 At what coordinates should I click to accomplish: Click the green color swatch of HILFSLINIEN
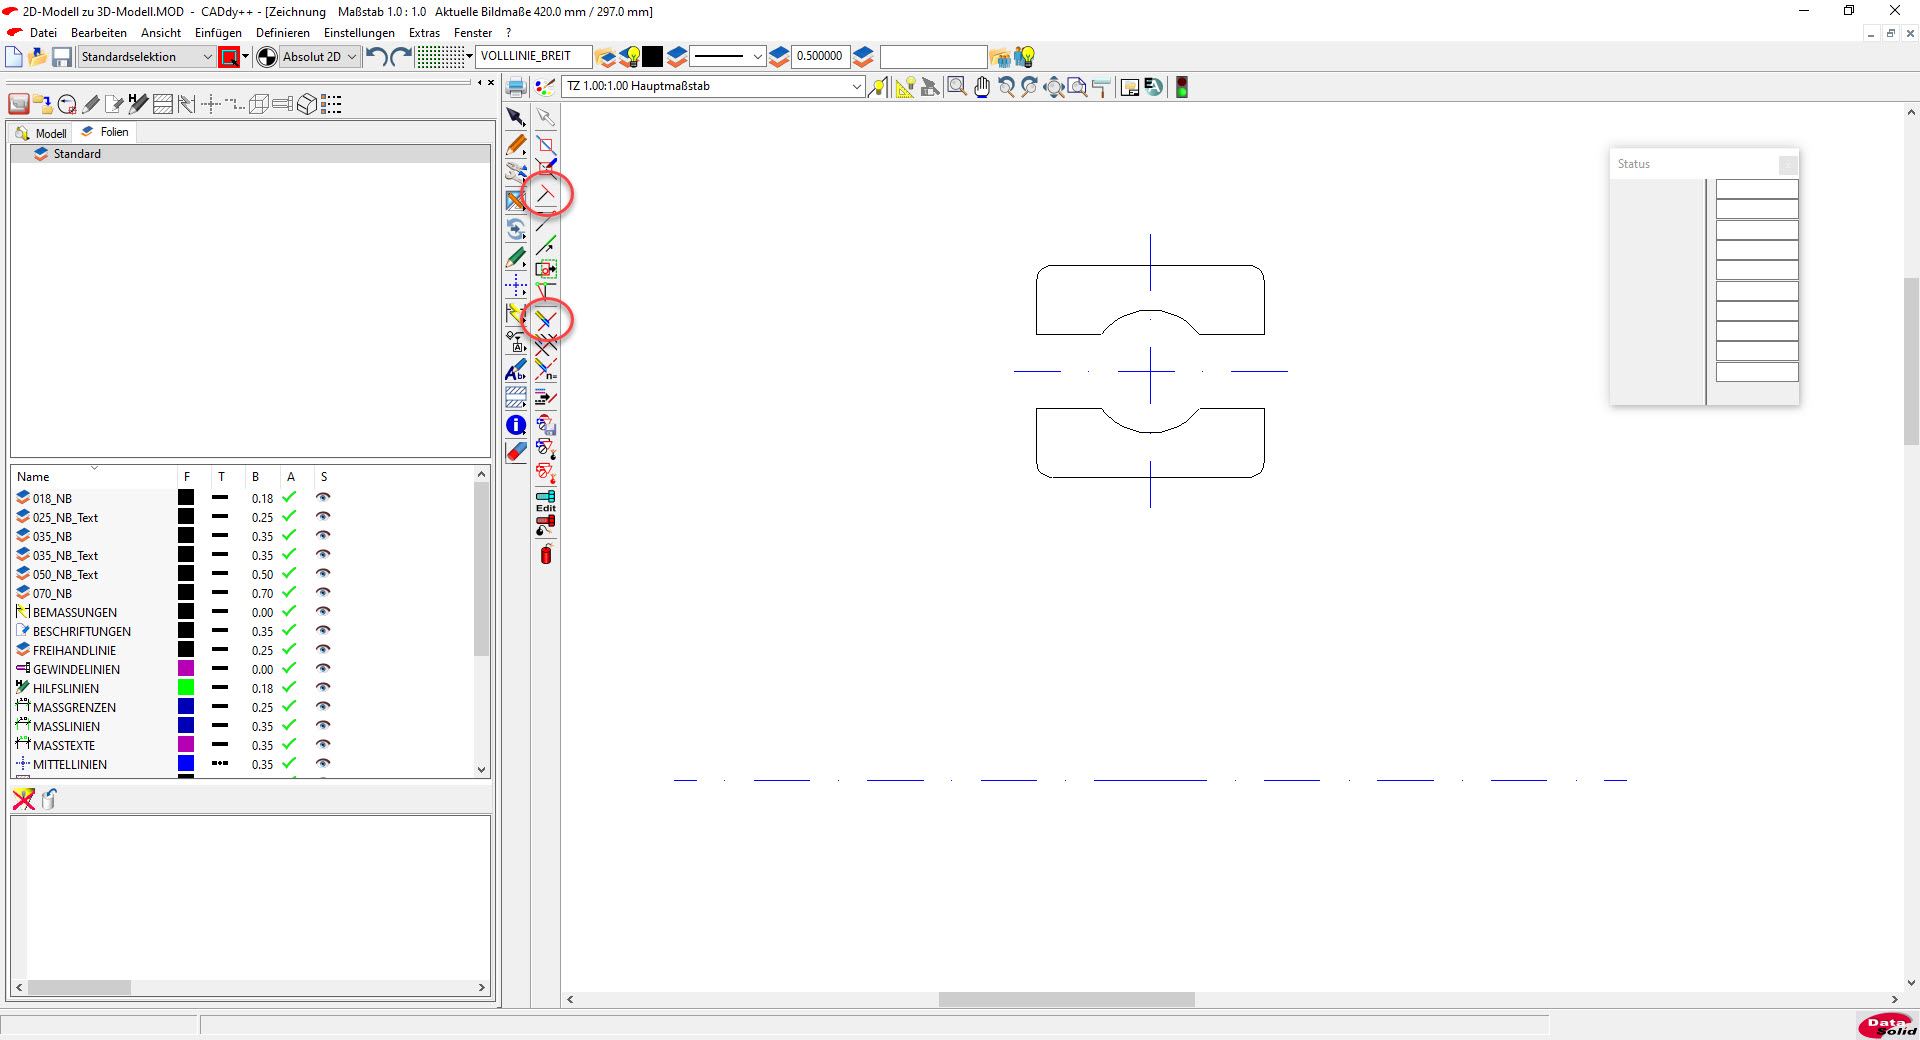[x=186, y=688]
